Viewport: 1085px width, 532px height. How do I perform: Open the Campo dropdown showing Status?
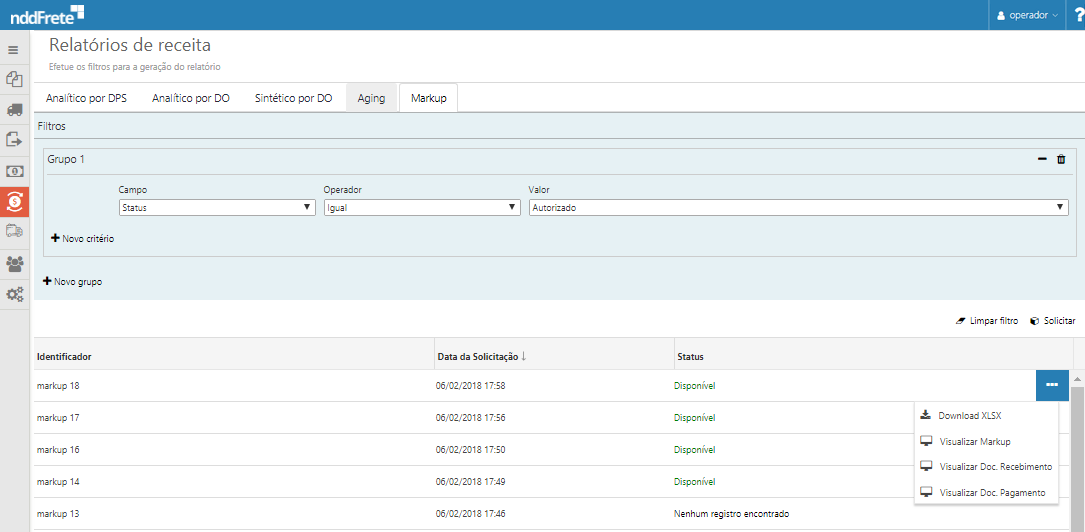pos(217,208)
